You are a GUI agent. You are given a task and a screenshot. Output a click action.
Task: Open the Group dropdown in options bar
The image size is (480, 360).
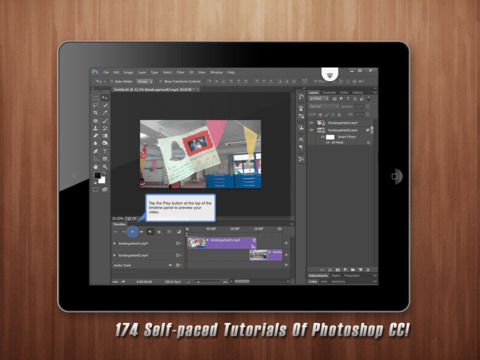145,81
